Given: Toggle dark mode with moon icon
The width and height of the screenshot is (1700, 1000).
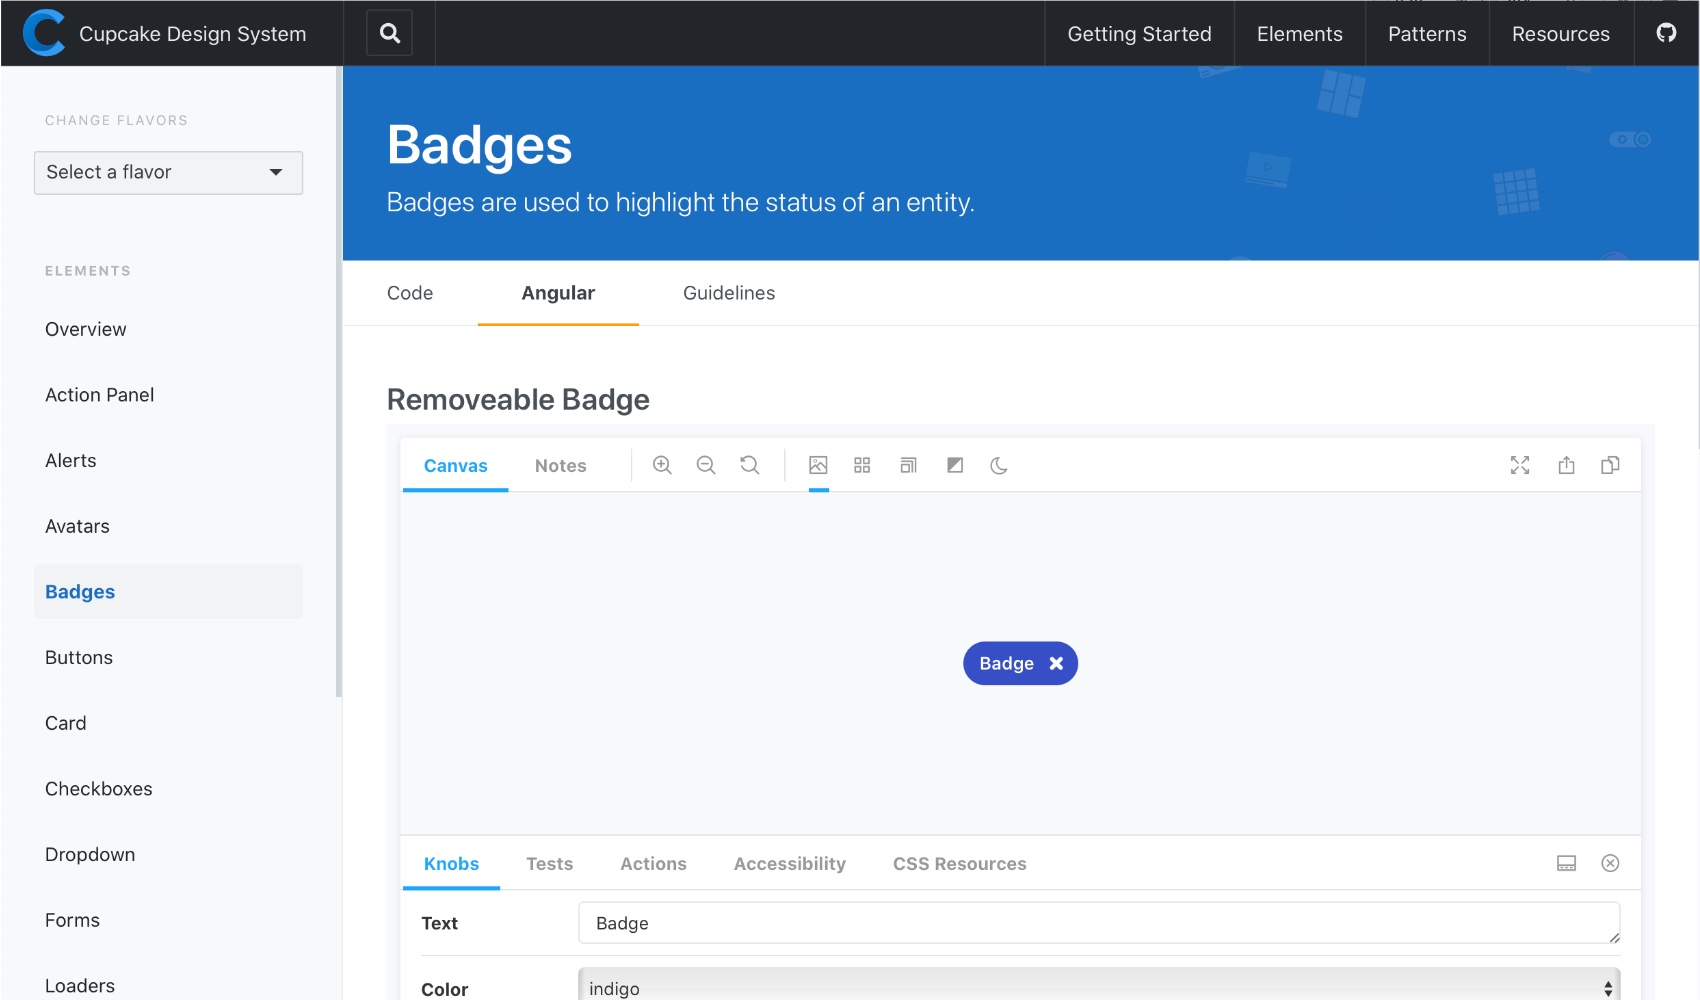Looking at the screenshot, I should coord(998,465).
